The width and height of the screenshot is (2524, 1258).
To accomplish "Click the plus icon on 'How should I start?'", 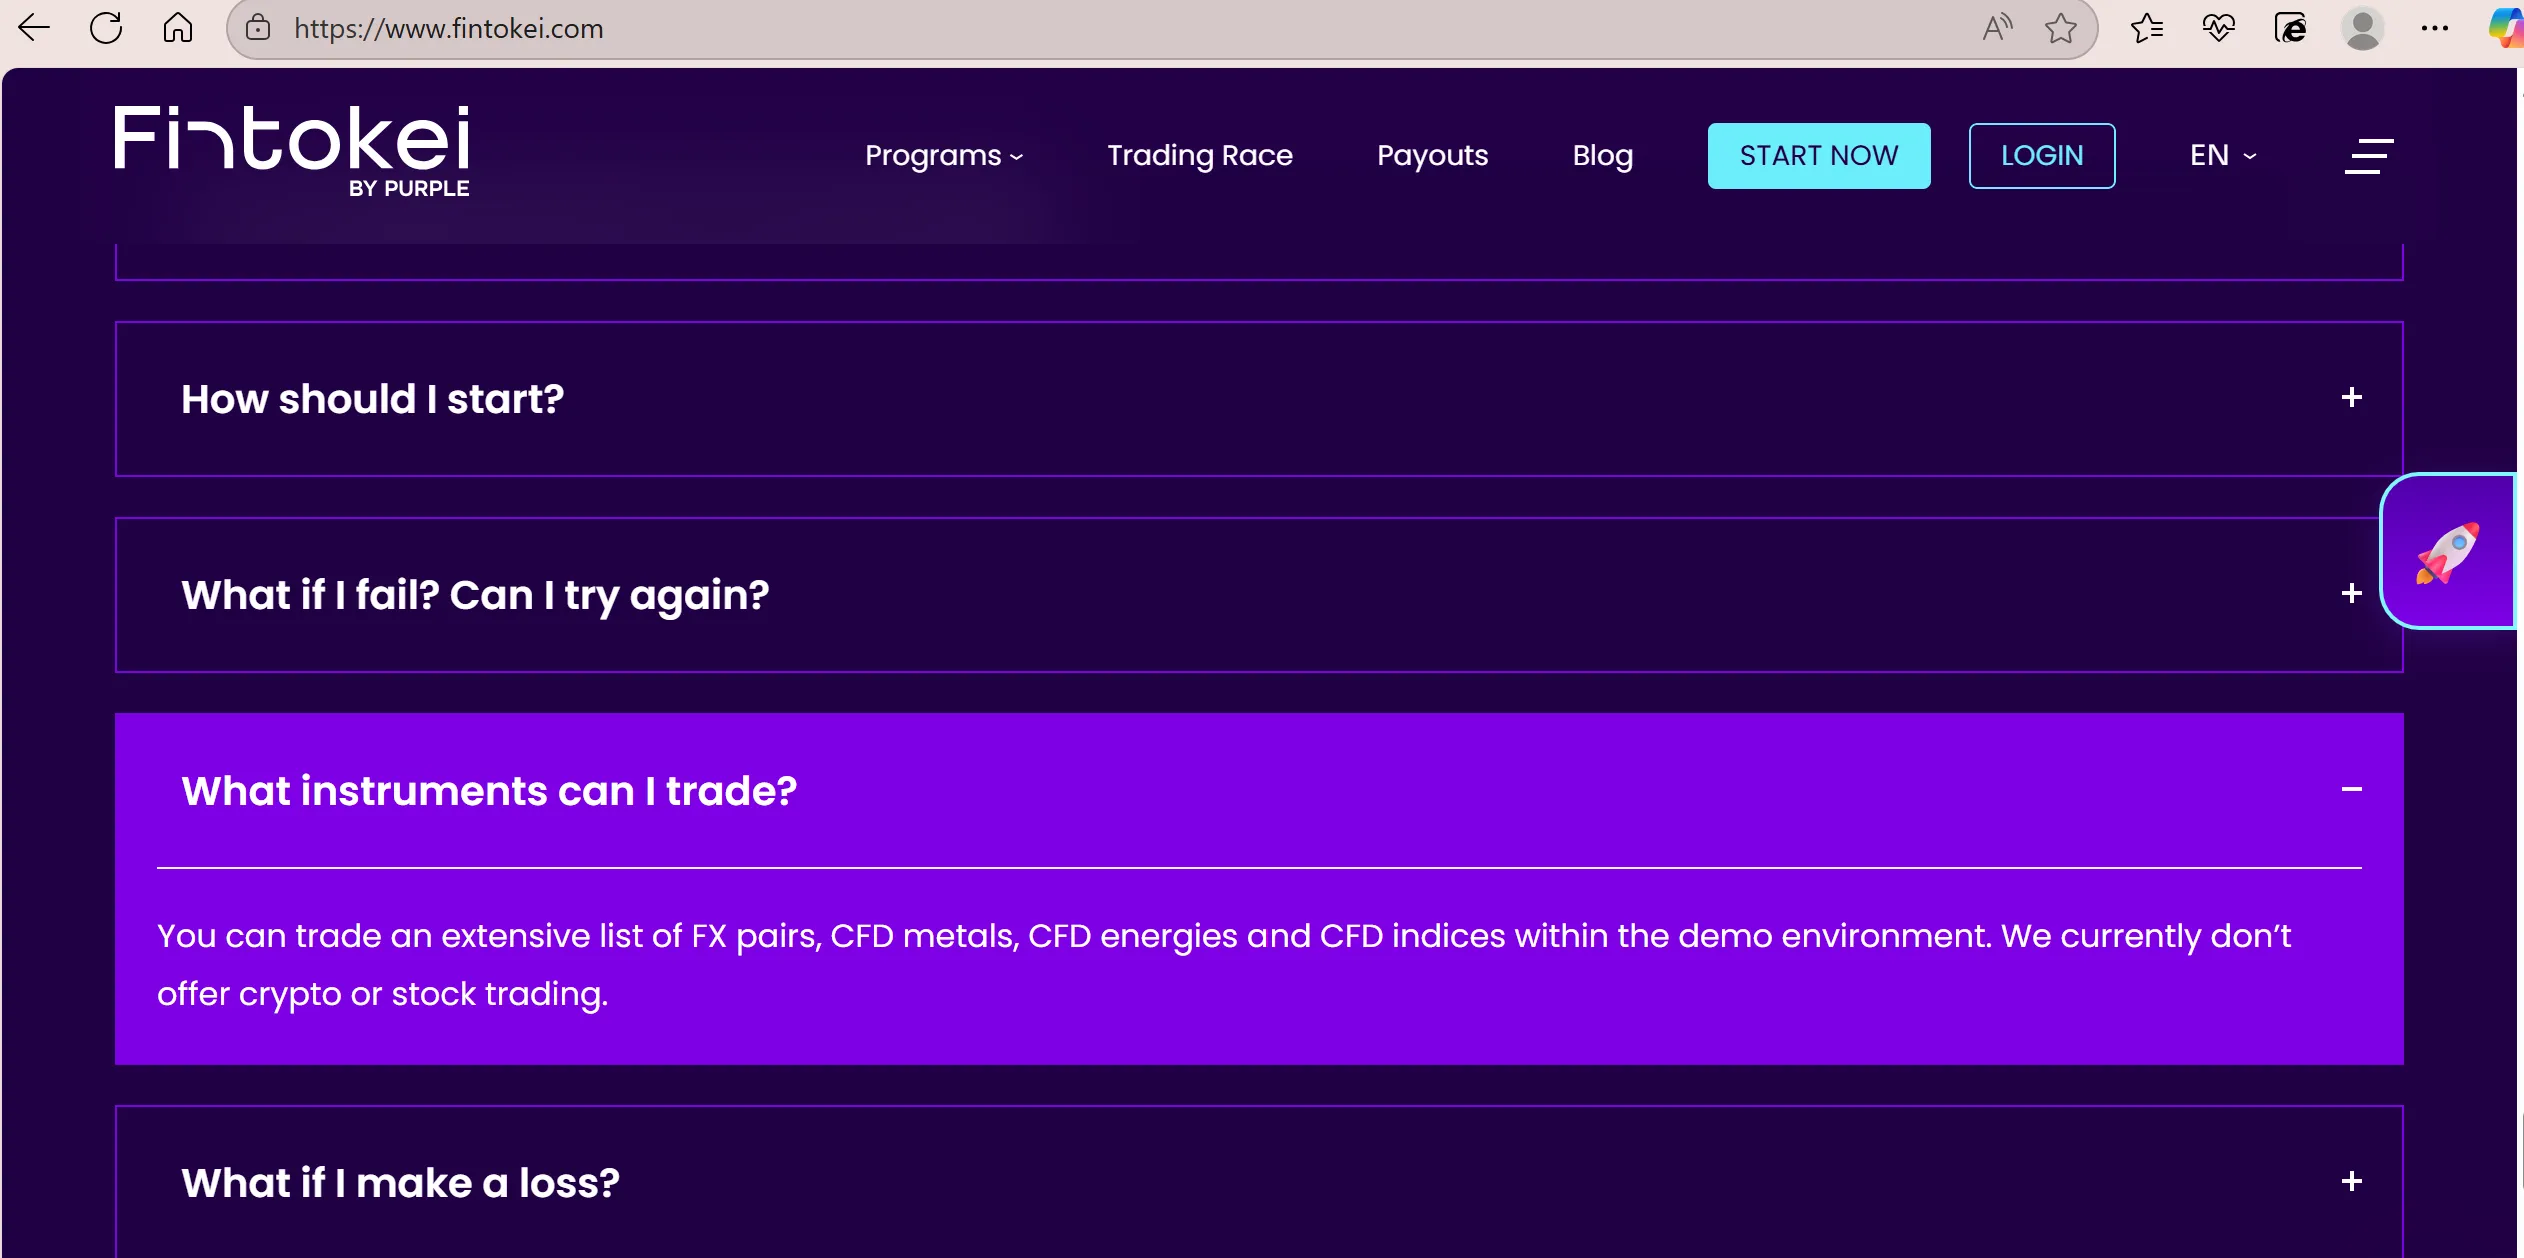I will [2352, 398].
